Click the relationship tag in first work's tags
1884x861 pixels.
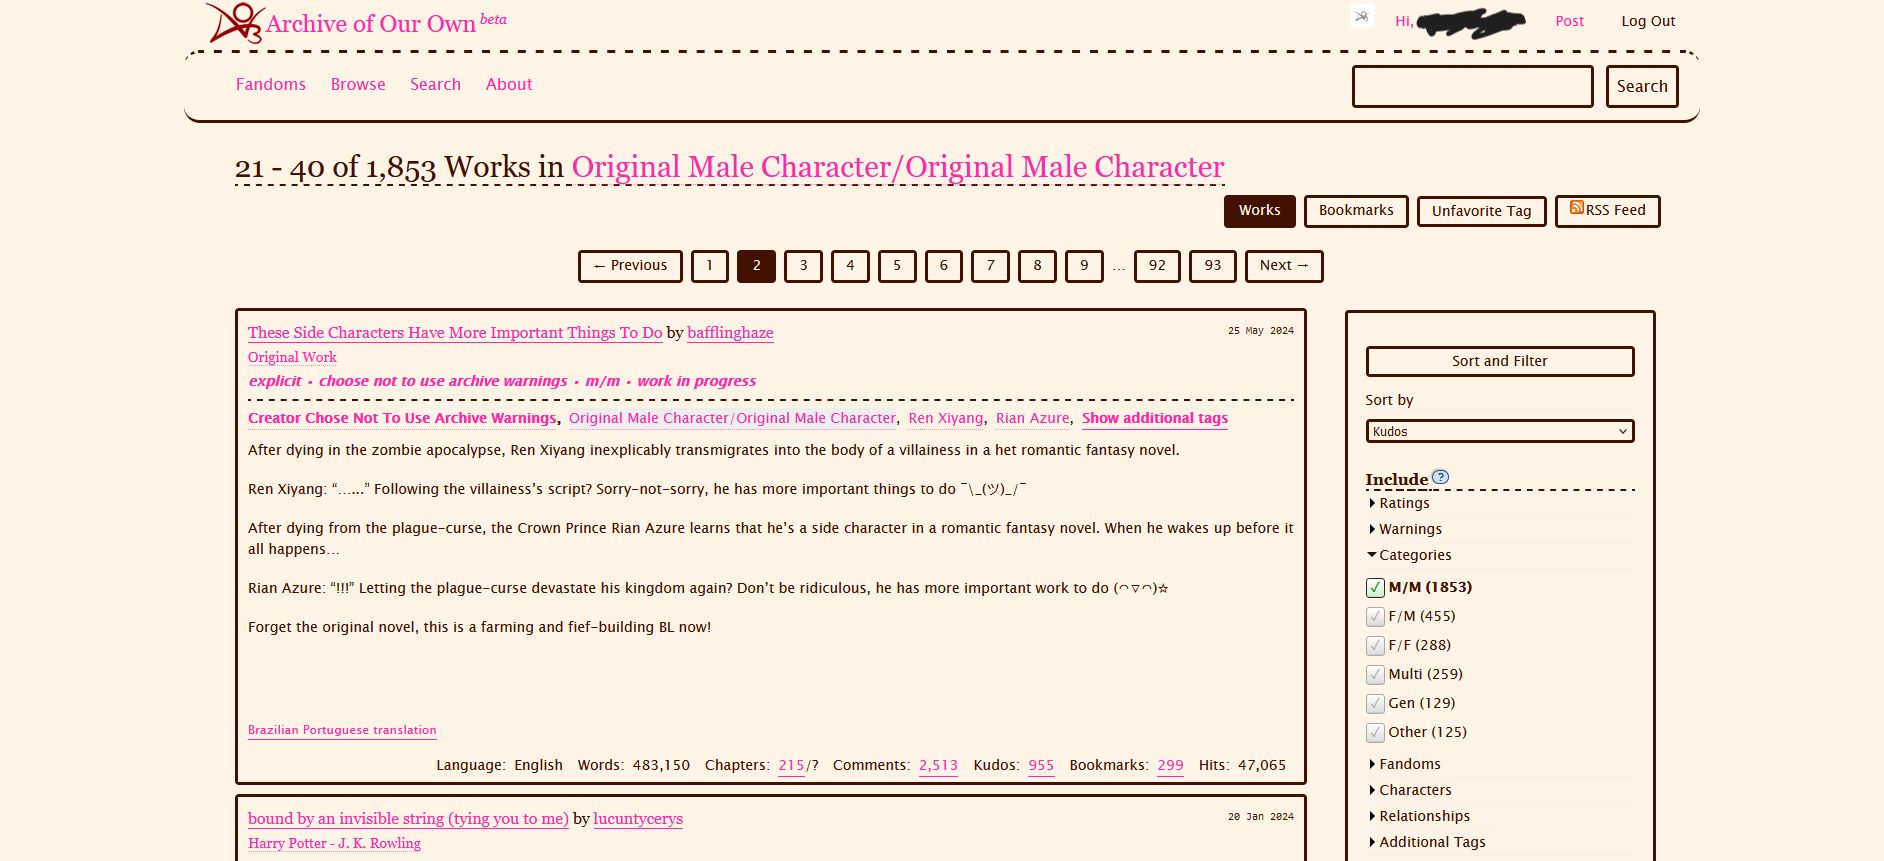tap(732, 418)
